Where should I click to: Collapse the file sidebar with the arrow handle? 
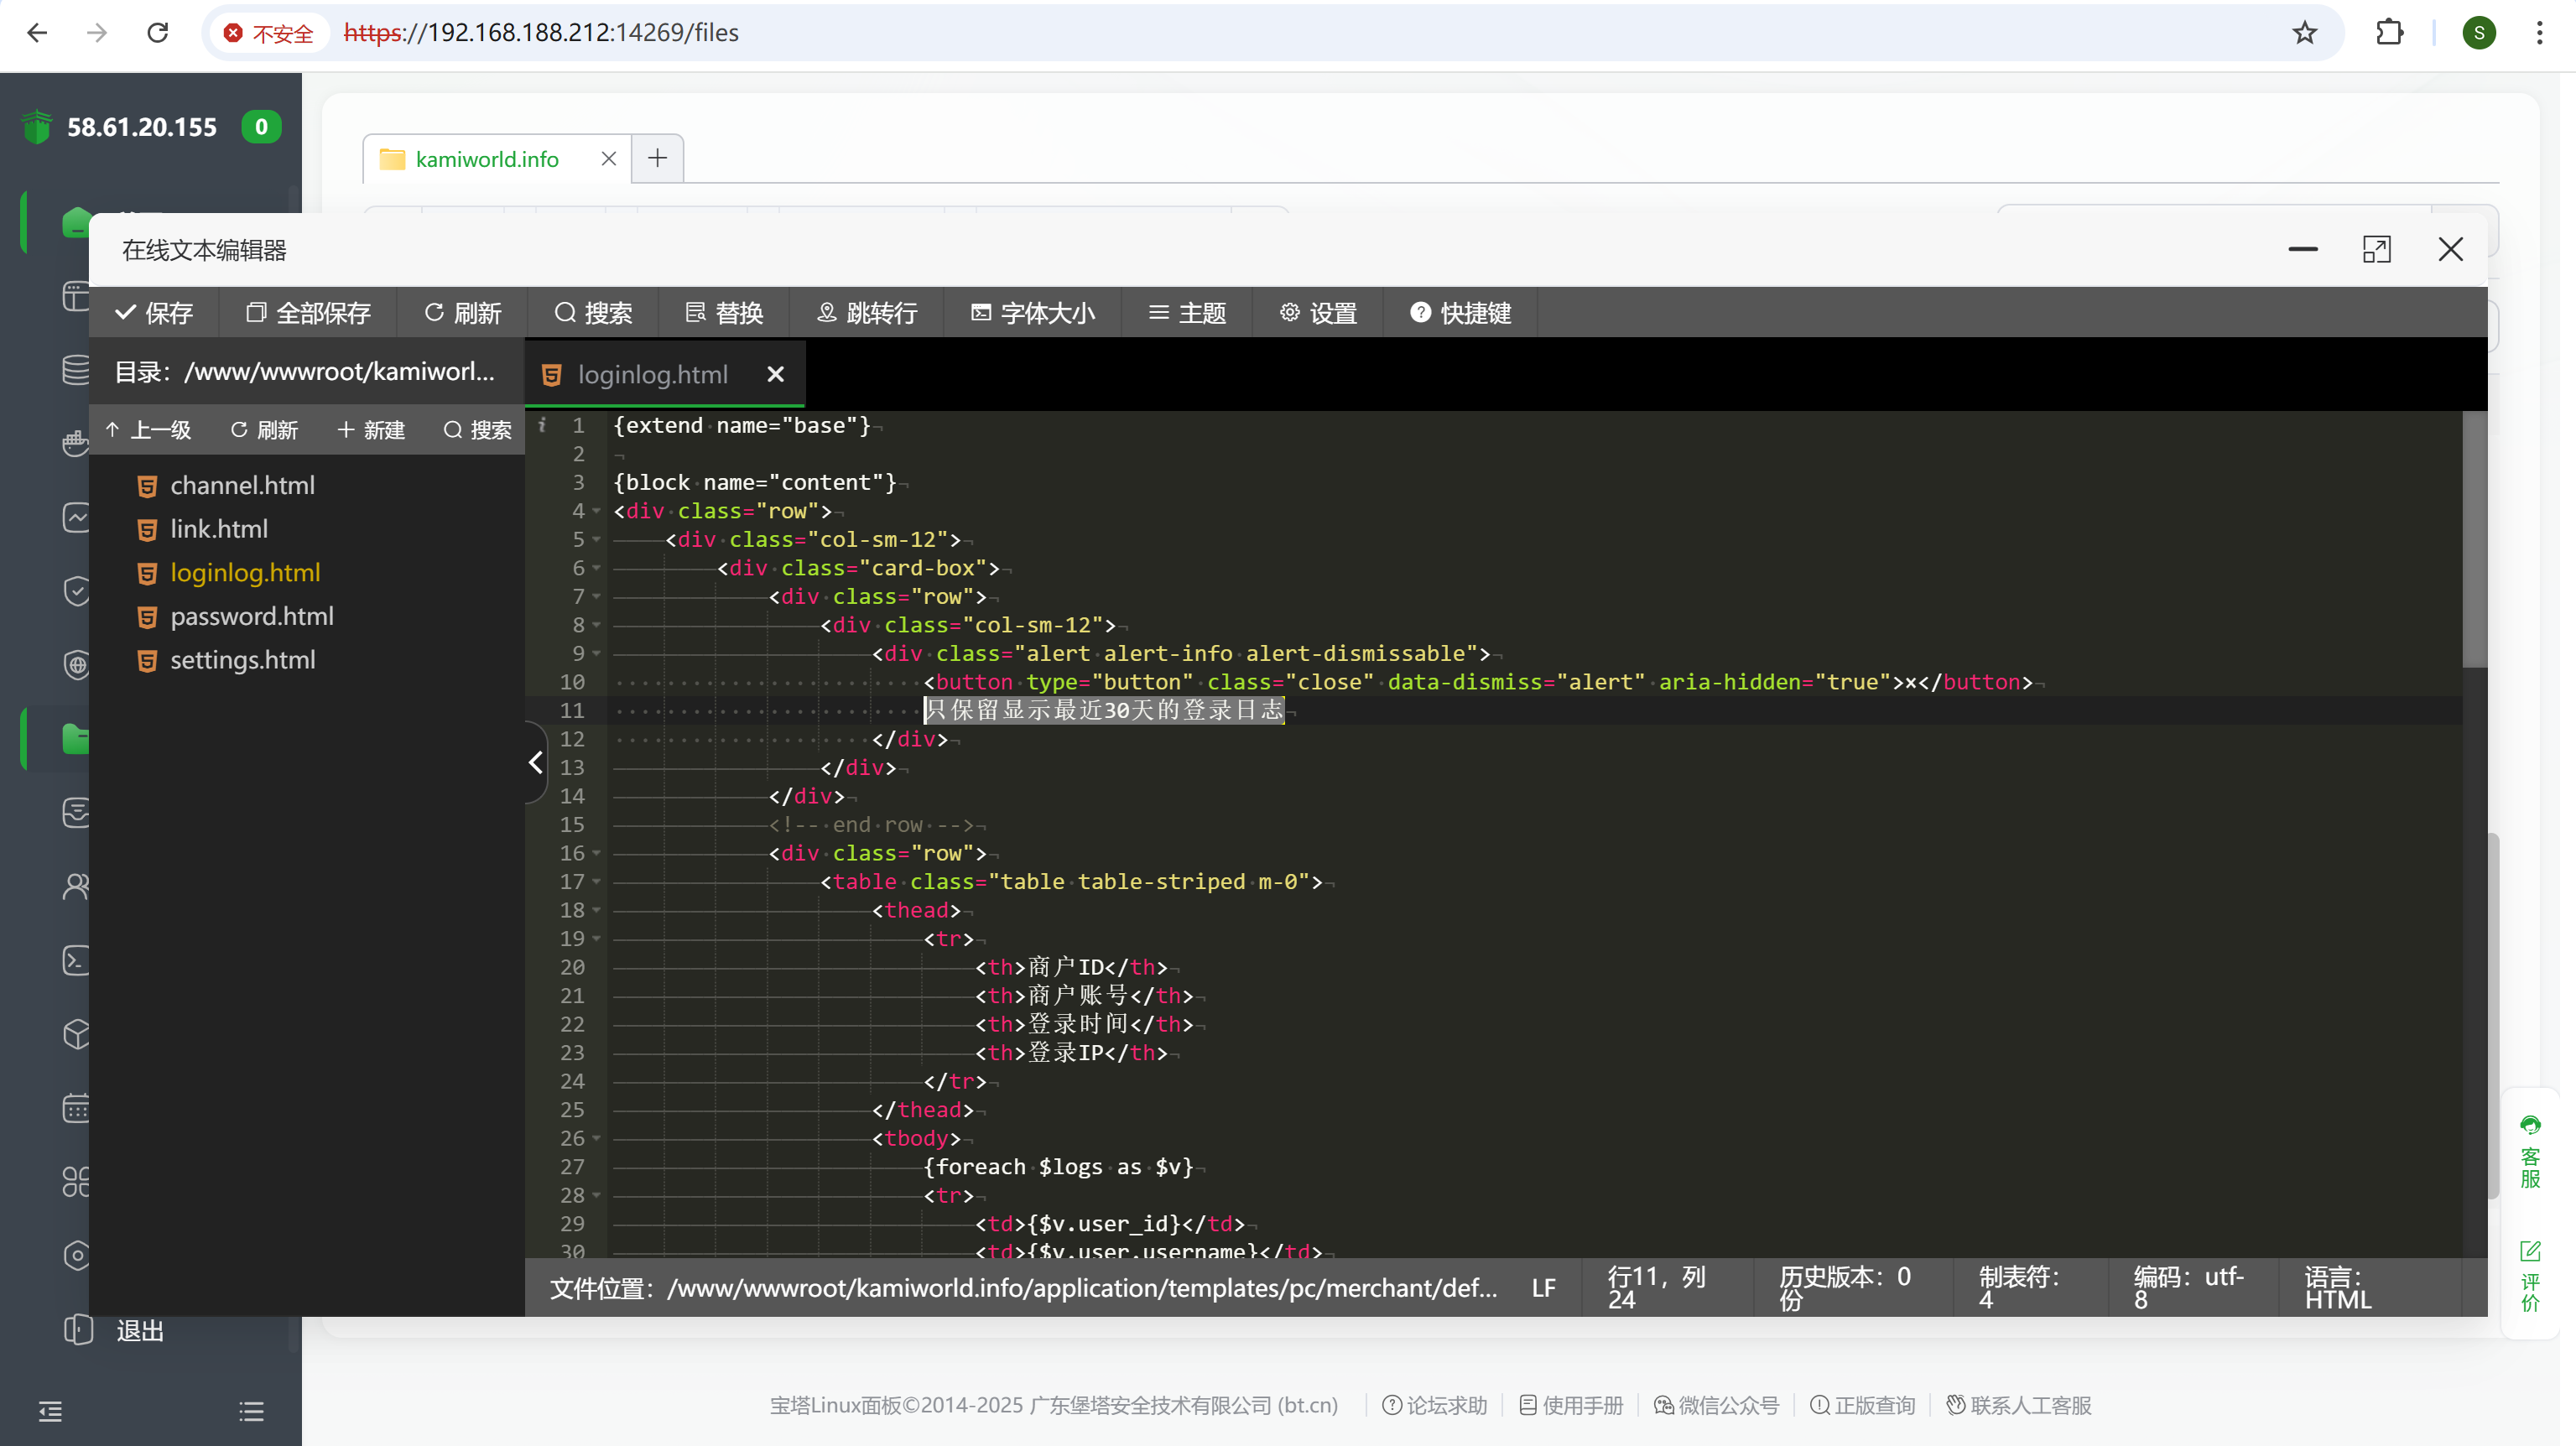pyautogui.click(x=536, y=763)
